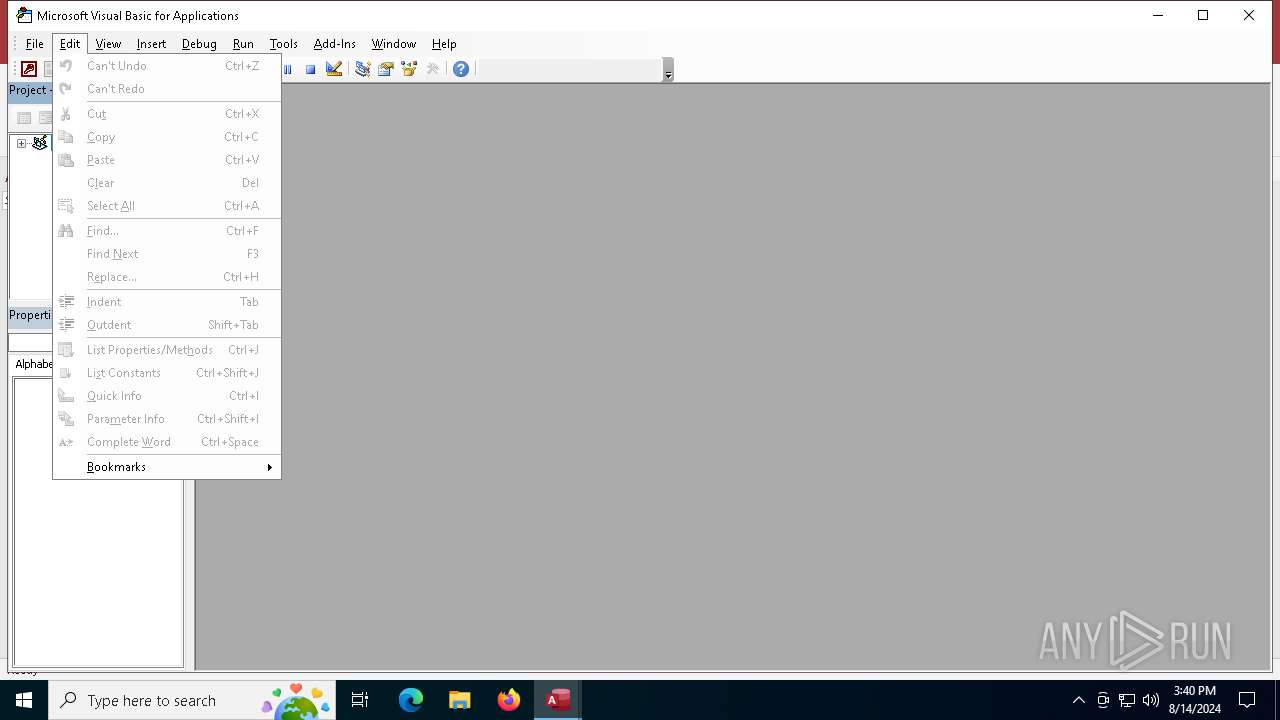The height and width of the screenshot is (720, 1280).
Task: Choose Outdent in Edit menu
Action: pos(167,325)
